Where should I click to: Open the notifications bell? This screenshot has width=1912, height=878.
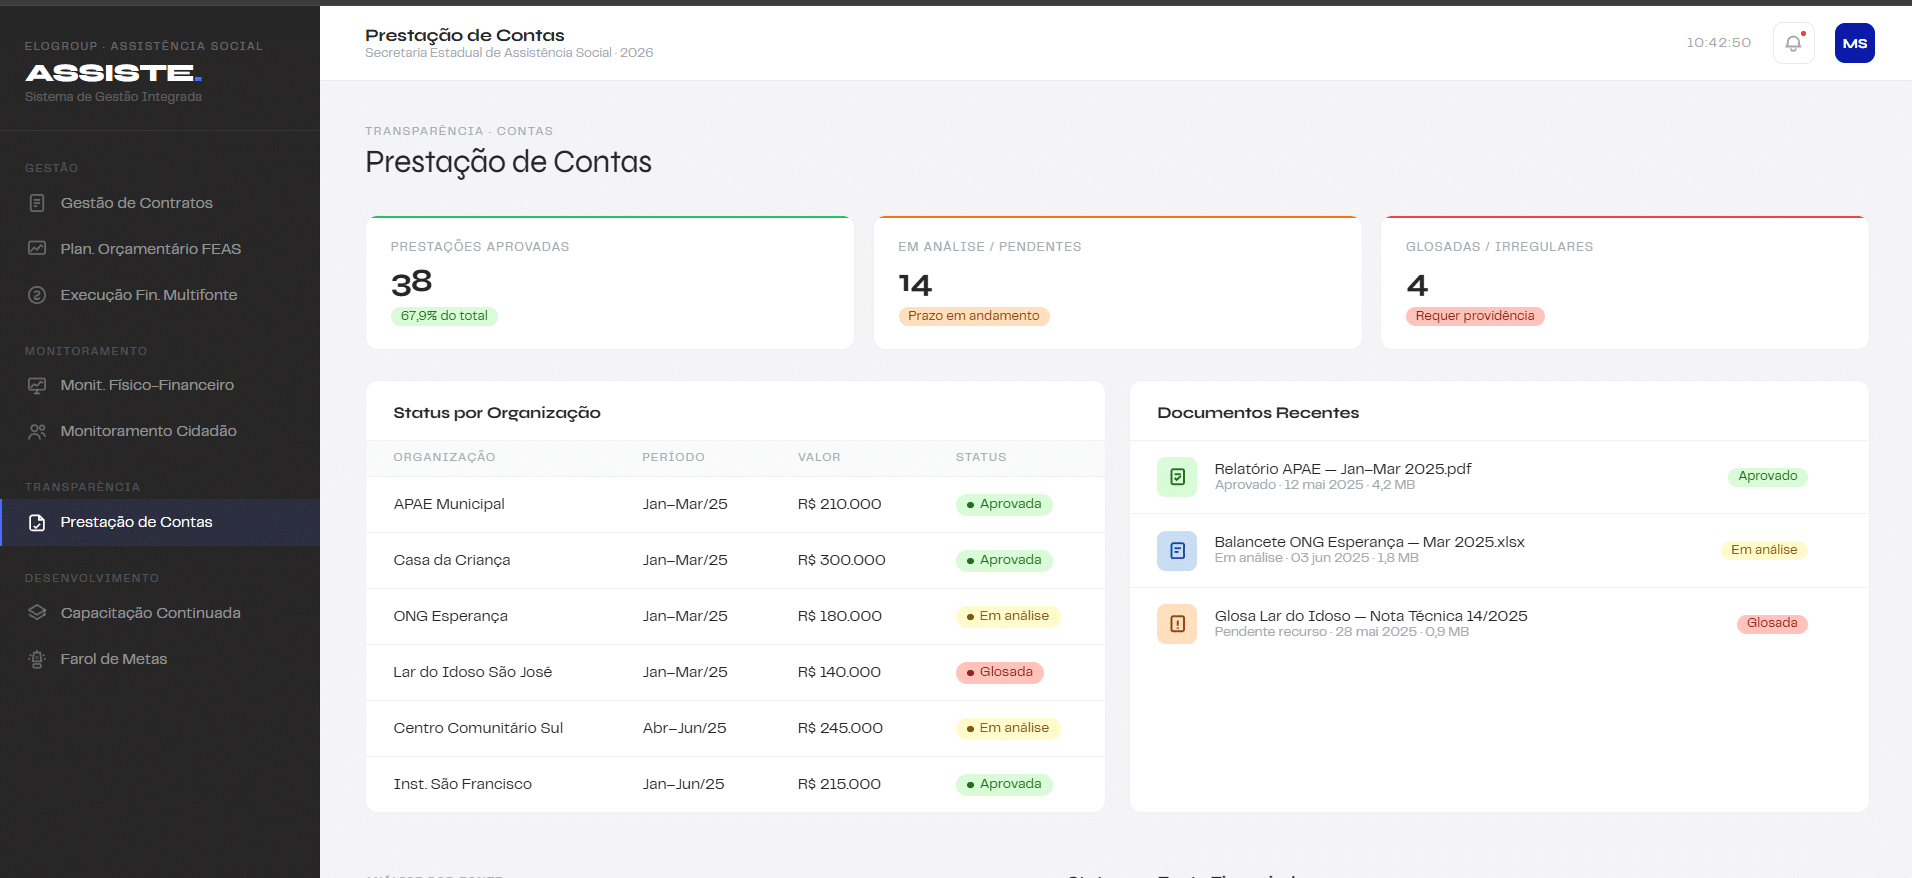tap(1793, 43)
